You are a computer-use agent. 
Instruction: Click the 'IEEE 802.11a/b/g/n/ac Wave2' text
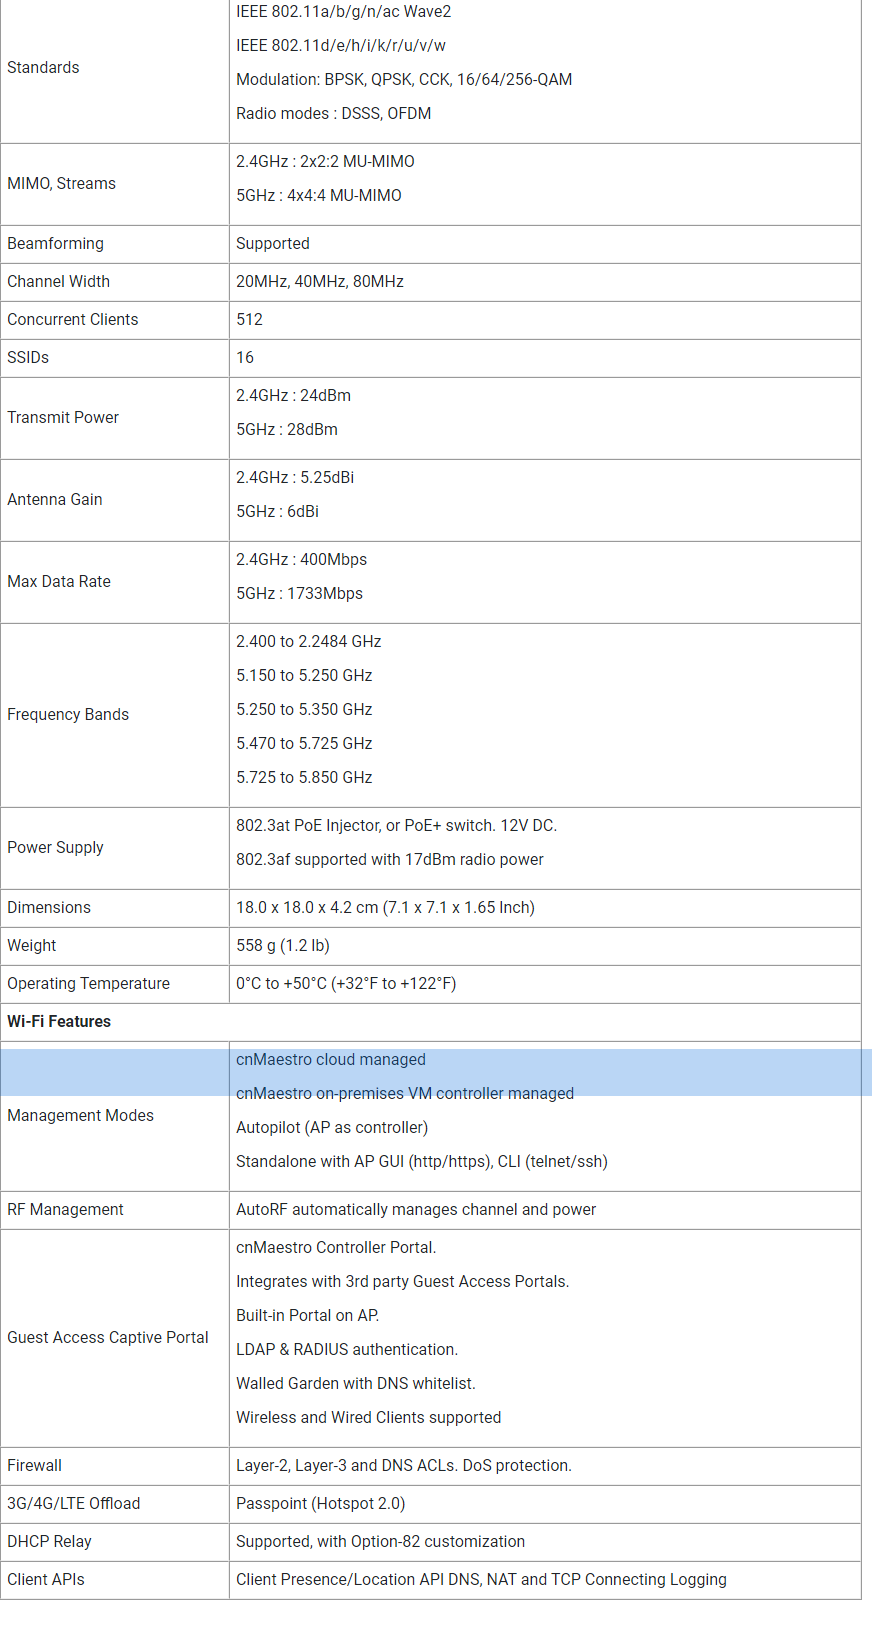[343, 12]
